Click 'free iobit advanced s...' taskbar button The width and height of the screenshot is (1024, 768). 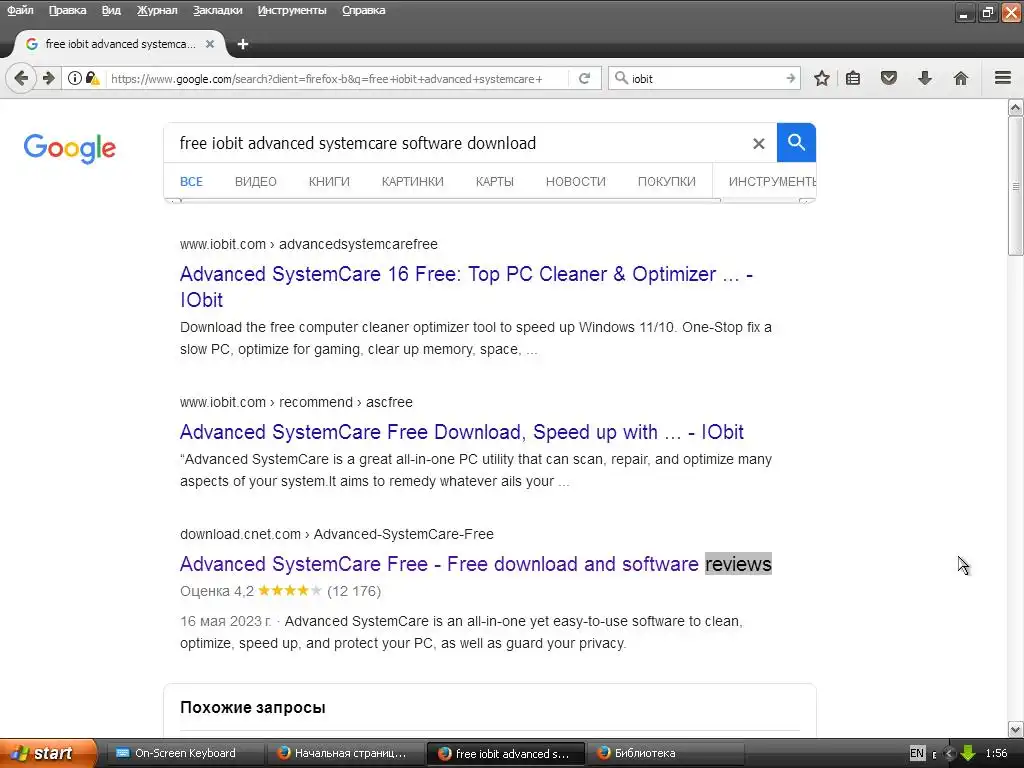[x=506, y=753]
